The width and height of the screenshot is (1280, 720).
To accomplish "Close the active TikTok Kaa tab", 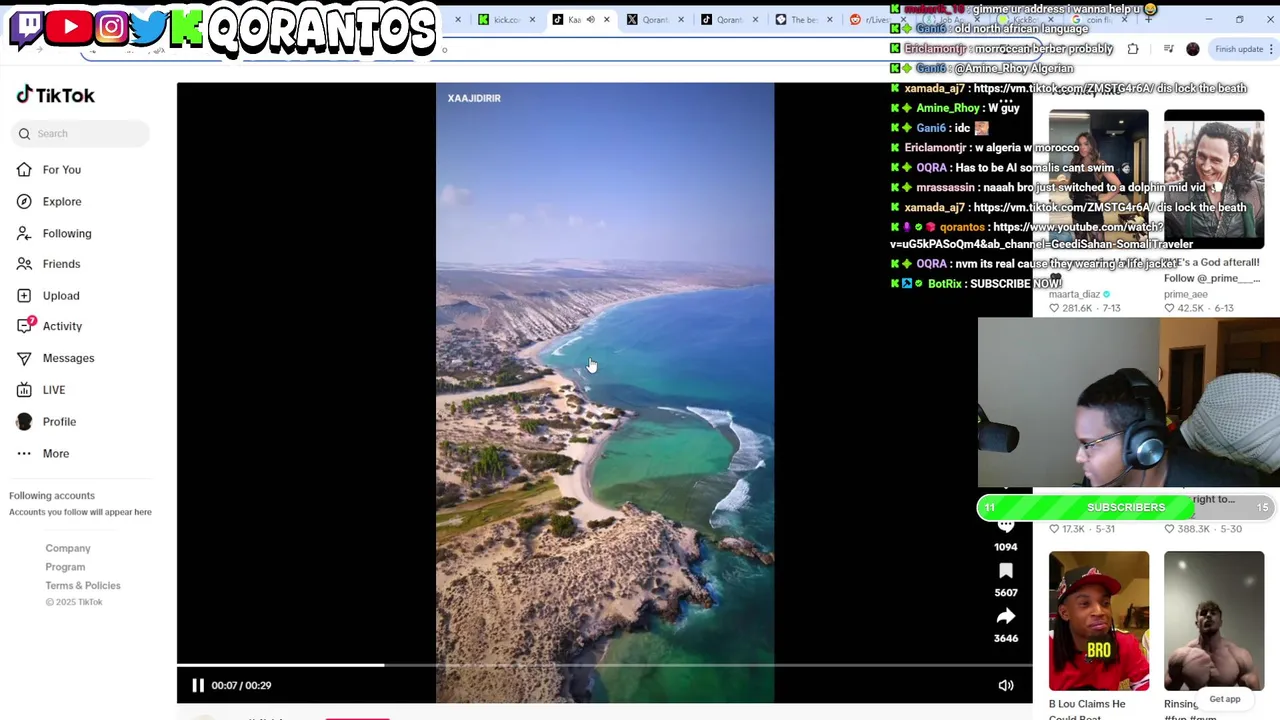I will coord(606,20).
